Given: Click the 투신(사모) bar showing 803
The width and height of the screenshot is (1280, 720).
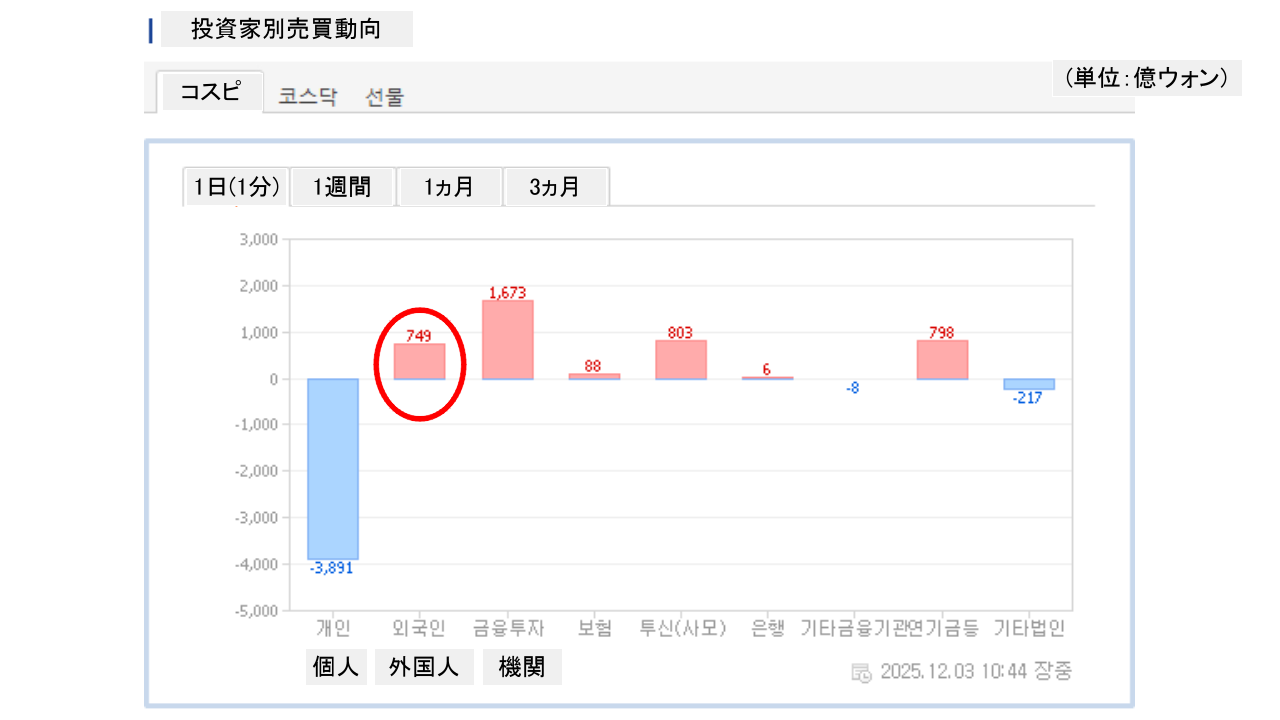Looking at the screenshot, I should coord(681,360).
